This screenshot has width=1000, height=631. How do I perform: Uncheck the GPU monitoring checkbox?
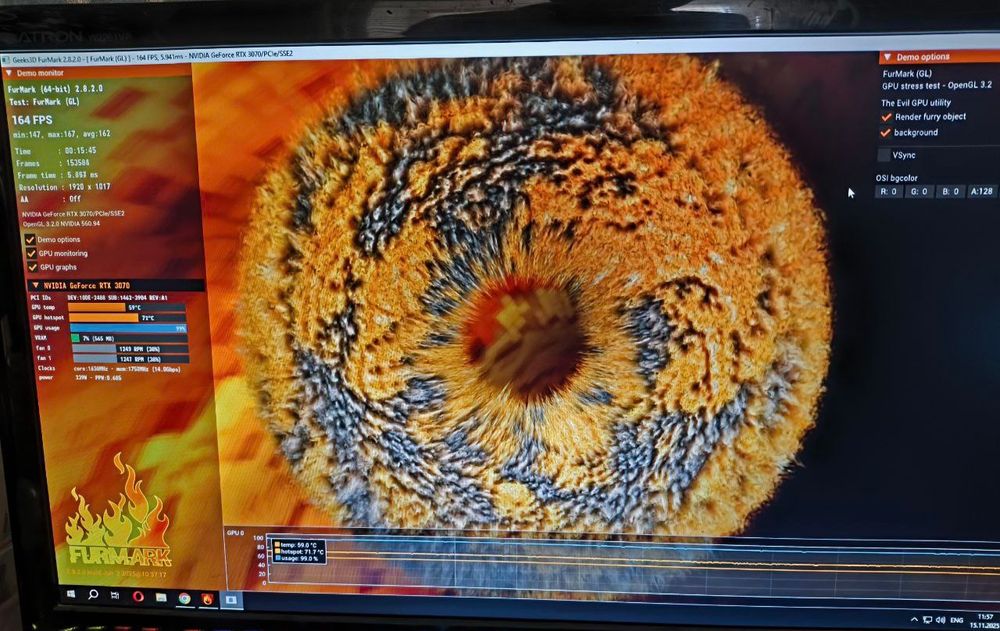(x=31, y=253)
